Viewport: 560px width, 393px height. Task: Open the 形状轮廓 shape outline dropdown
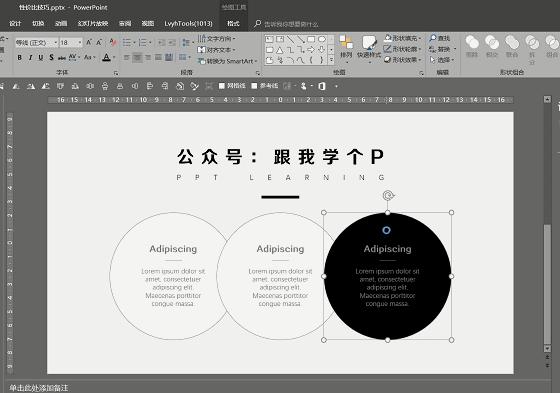click(402, 49)
